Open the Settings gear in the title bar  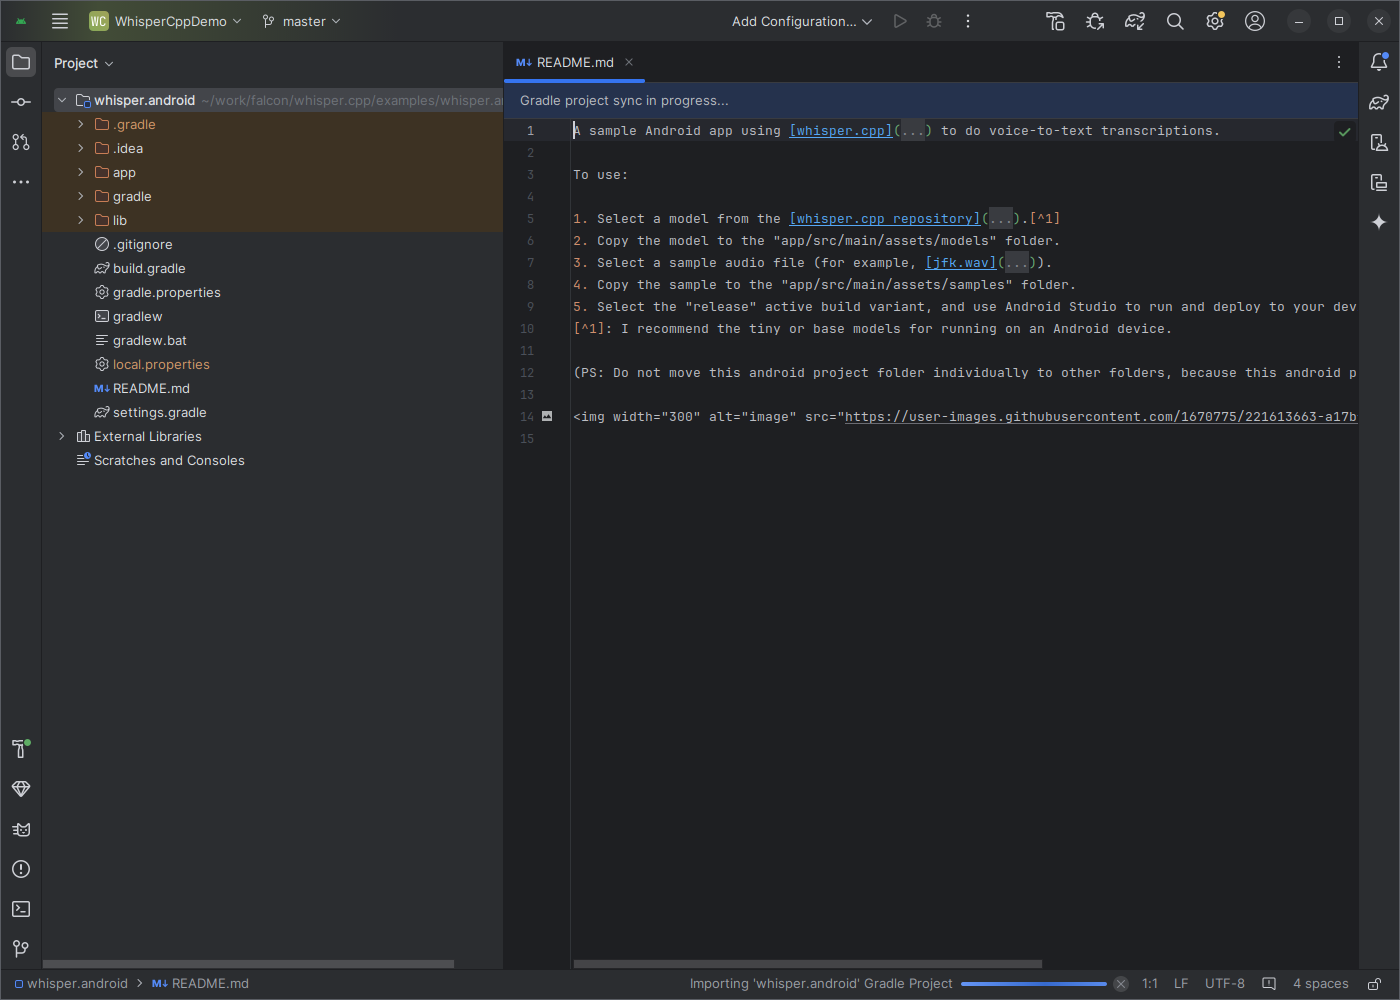(1214, 20)
